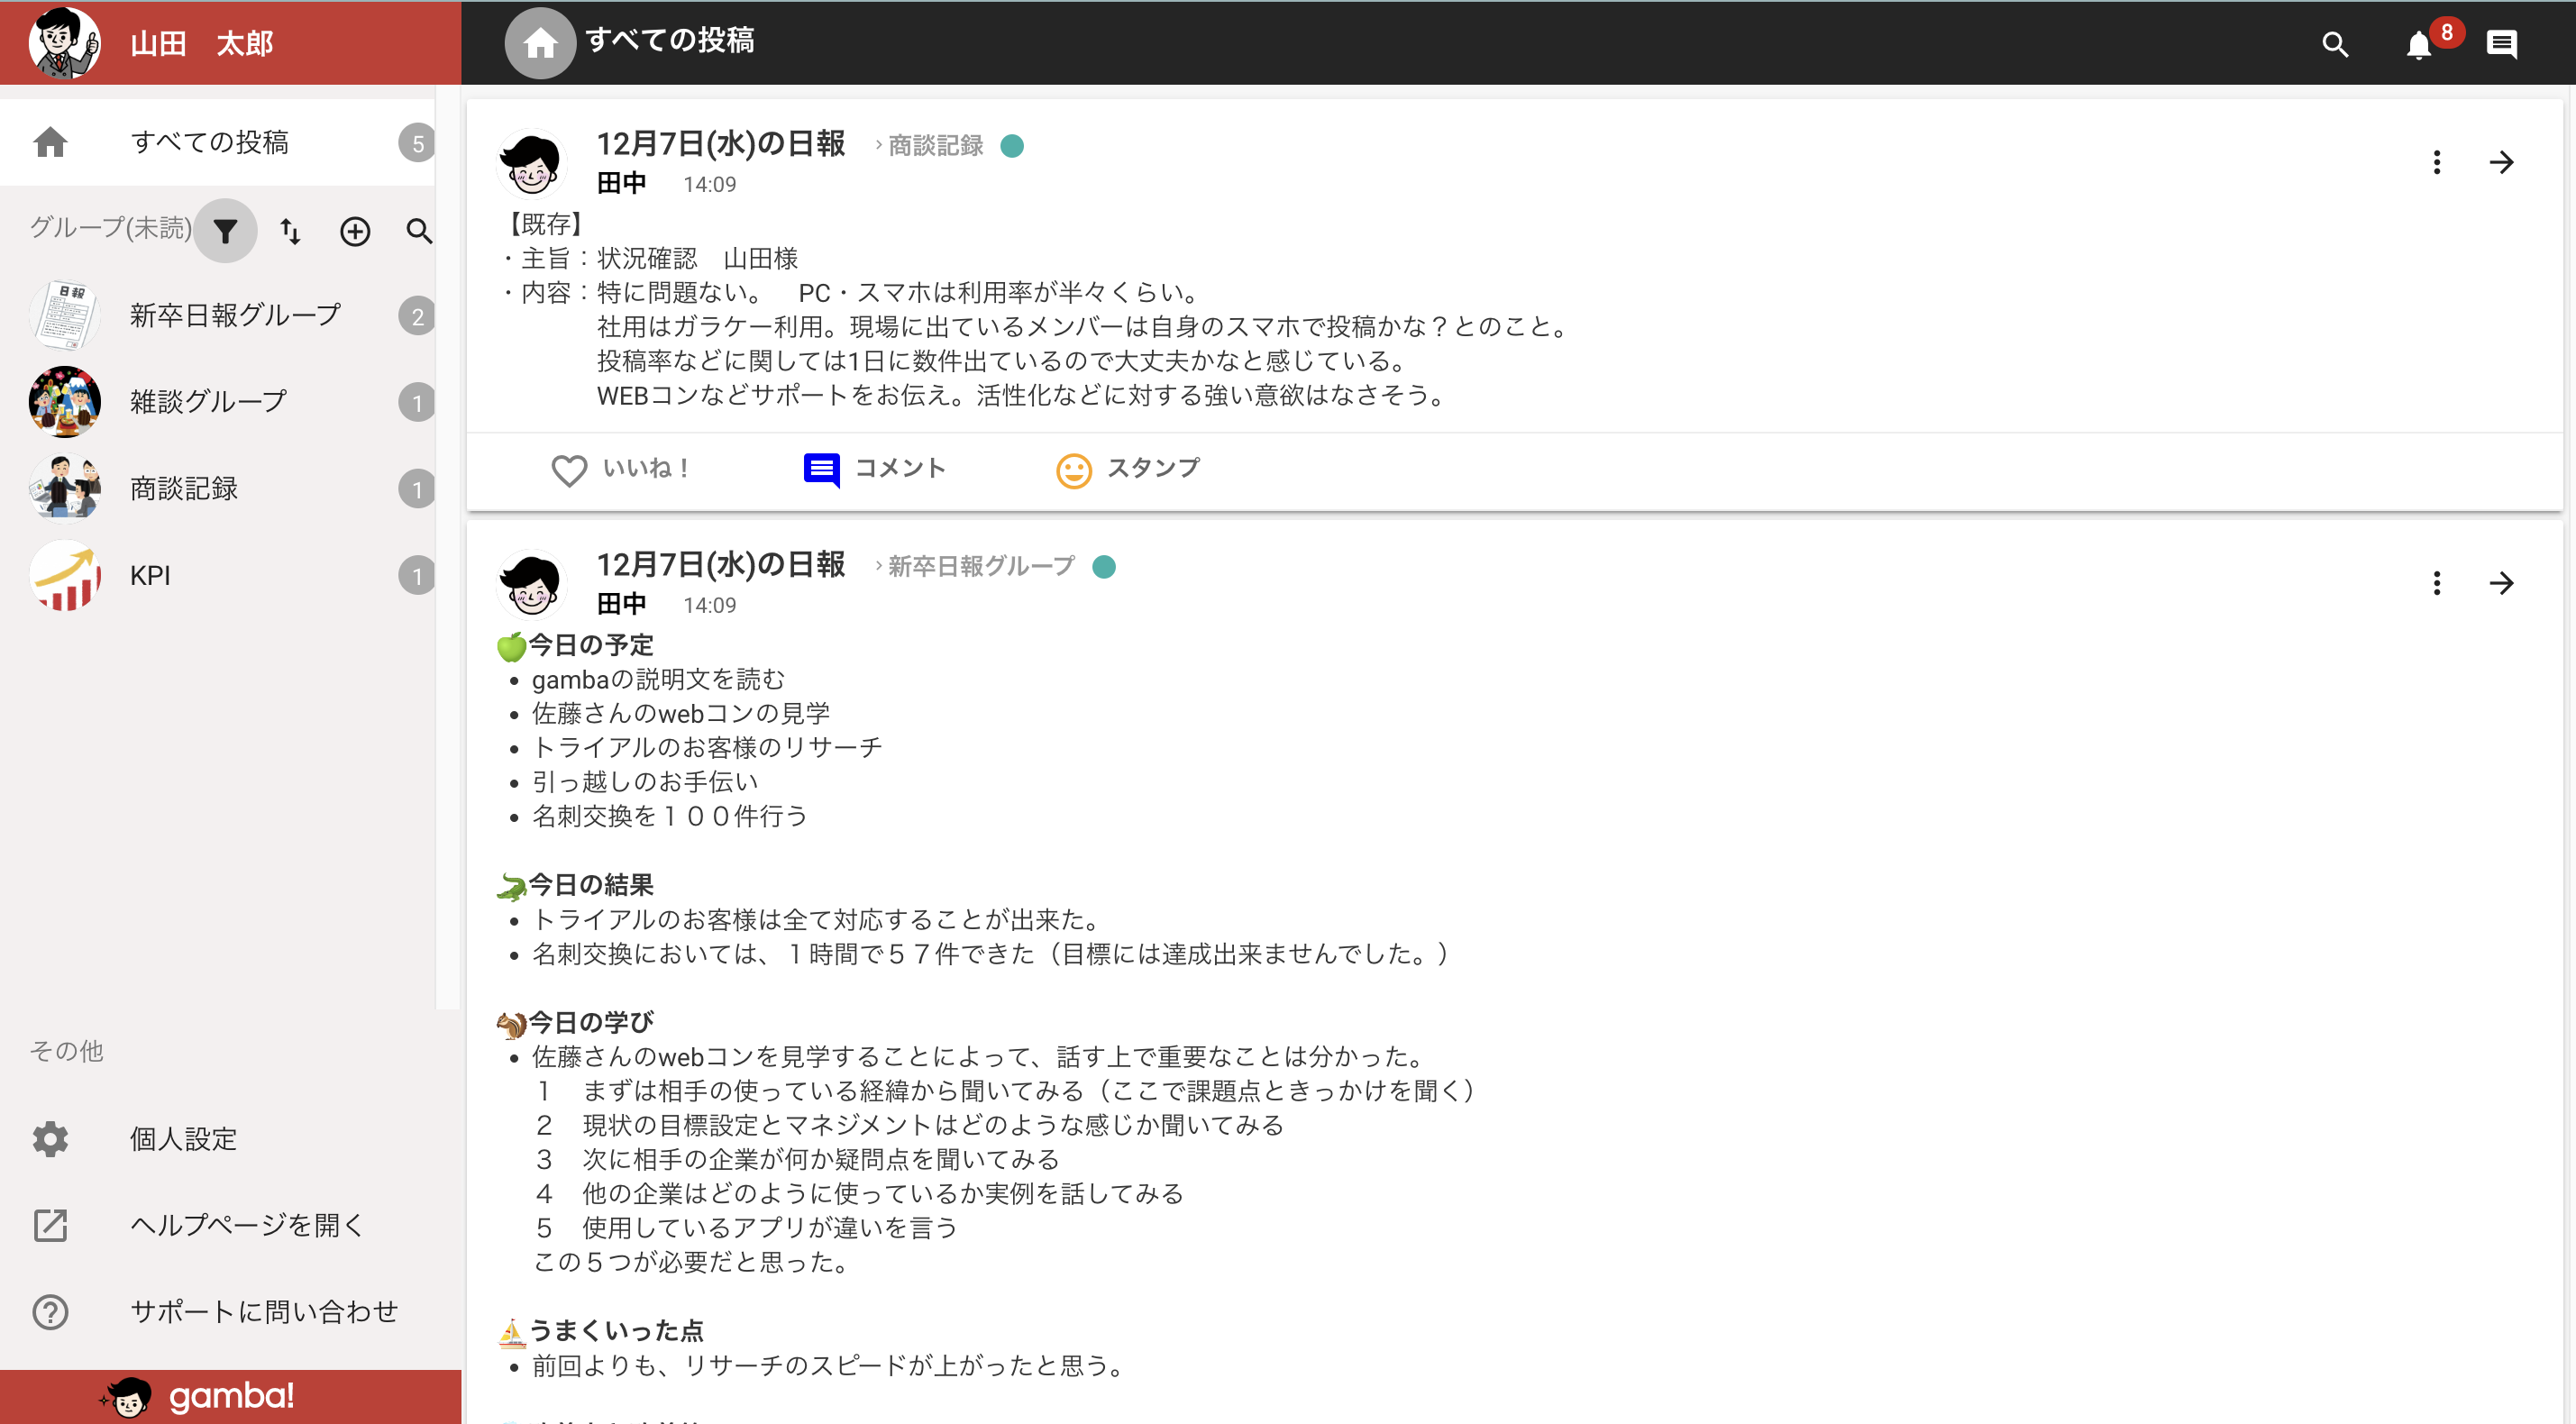
Task: Click the green status dot beside 商談記録
Action: (1012, 146)
